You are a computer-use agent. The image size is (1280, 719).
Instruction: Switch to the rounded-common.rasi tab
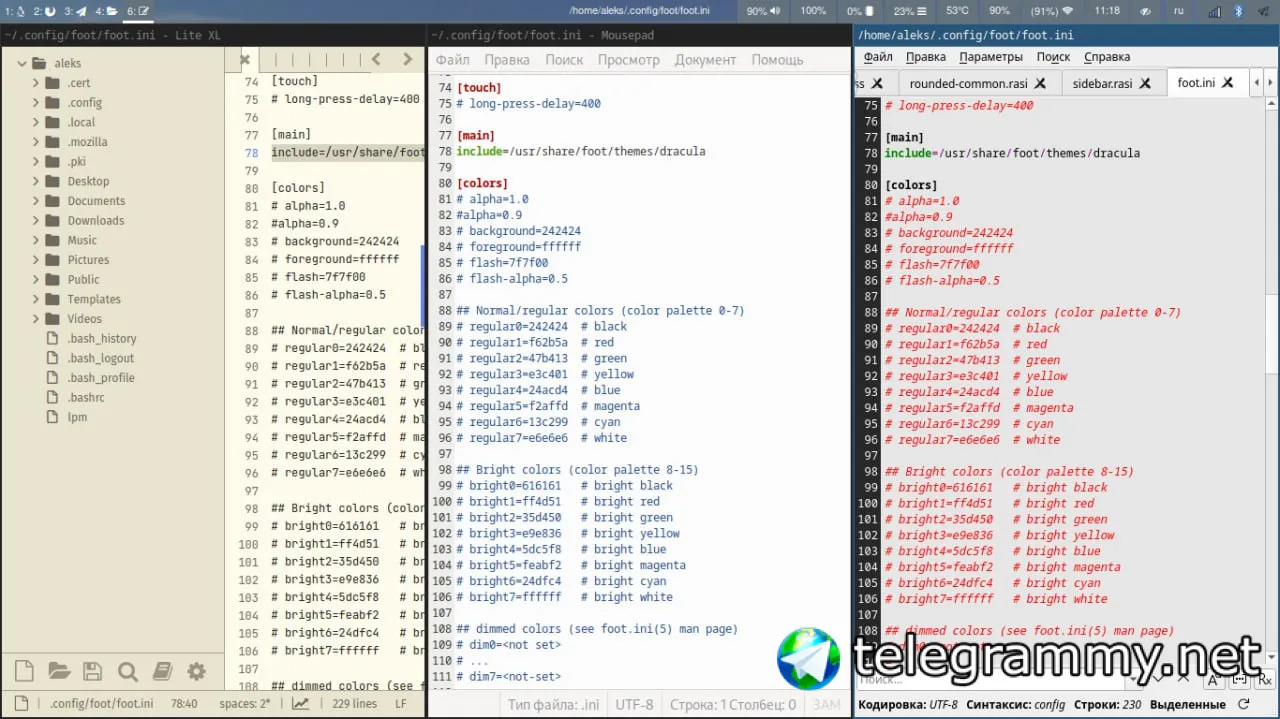[x=968, y=83]
